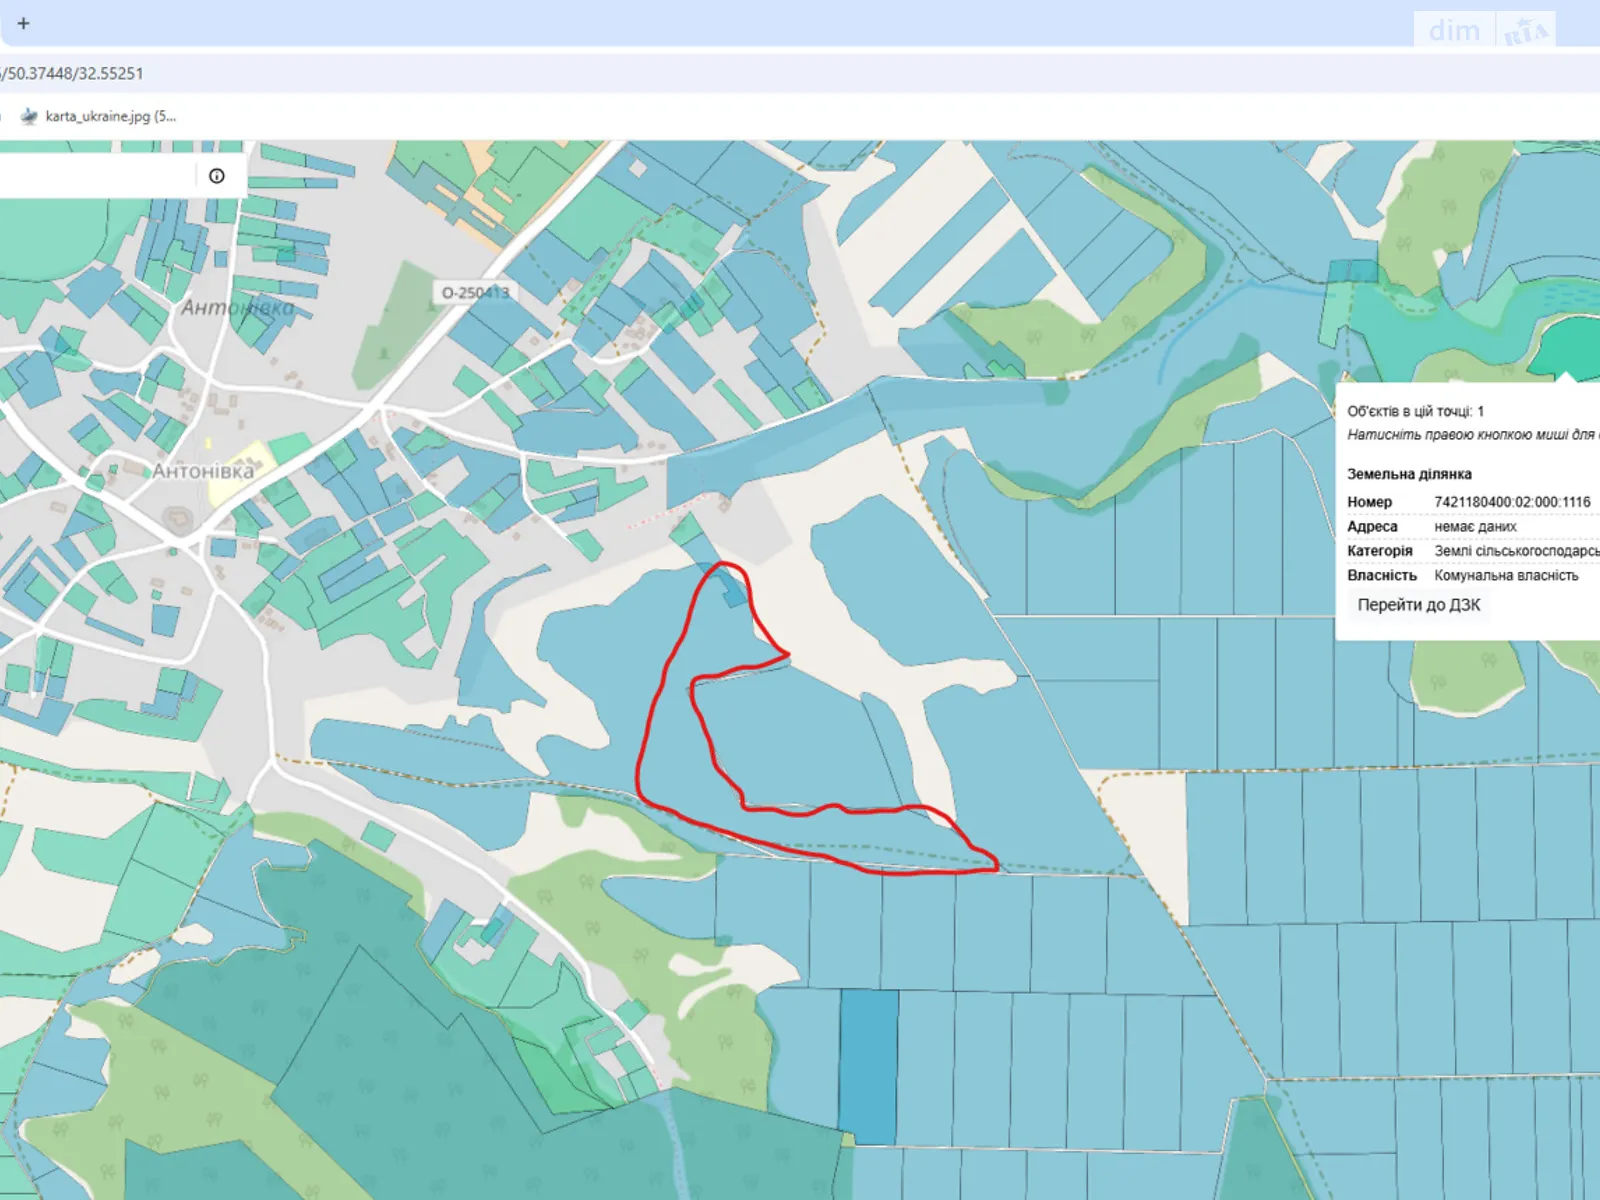Click the Земельна ділянка popup heading

1409,474
